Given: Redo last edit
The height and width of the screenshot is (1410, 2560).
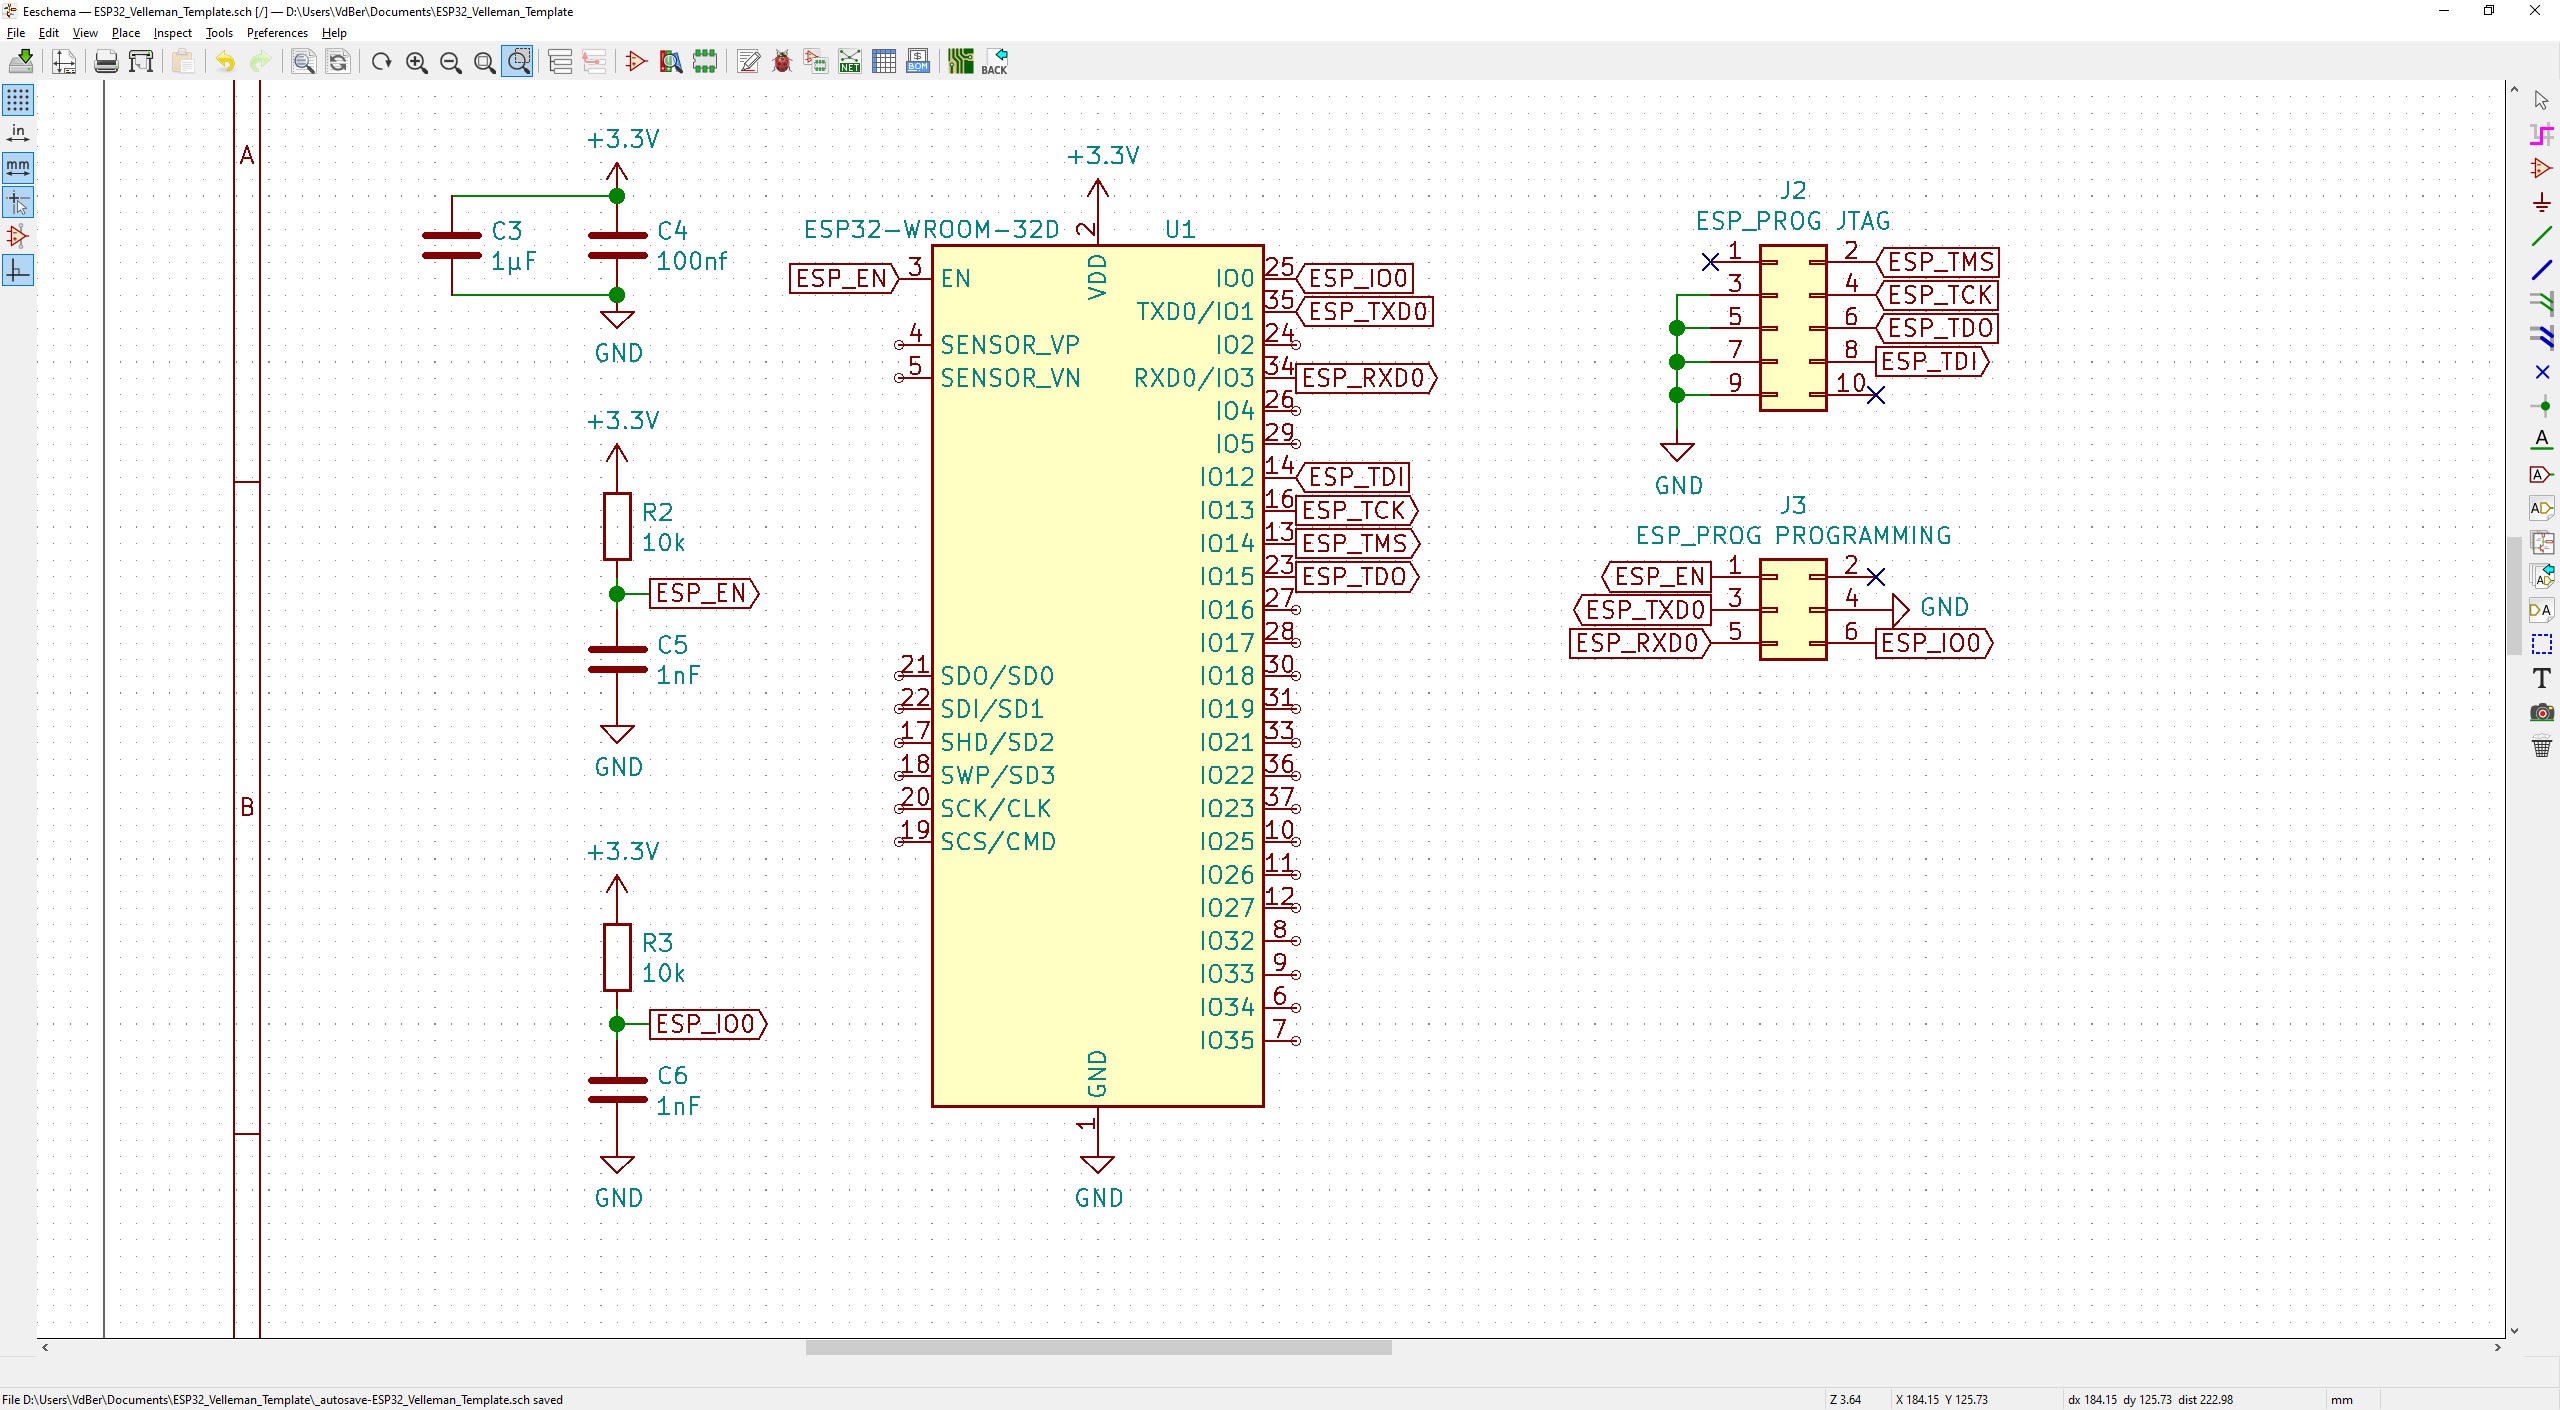Looking at the screenshot, I should tap(260, 62).
